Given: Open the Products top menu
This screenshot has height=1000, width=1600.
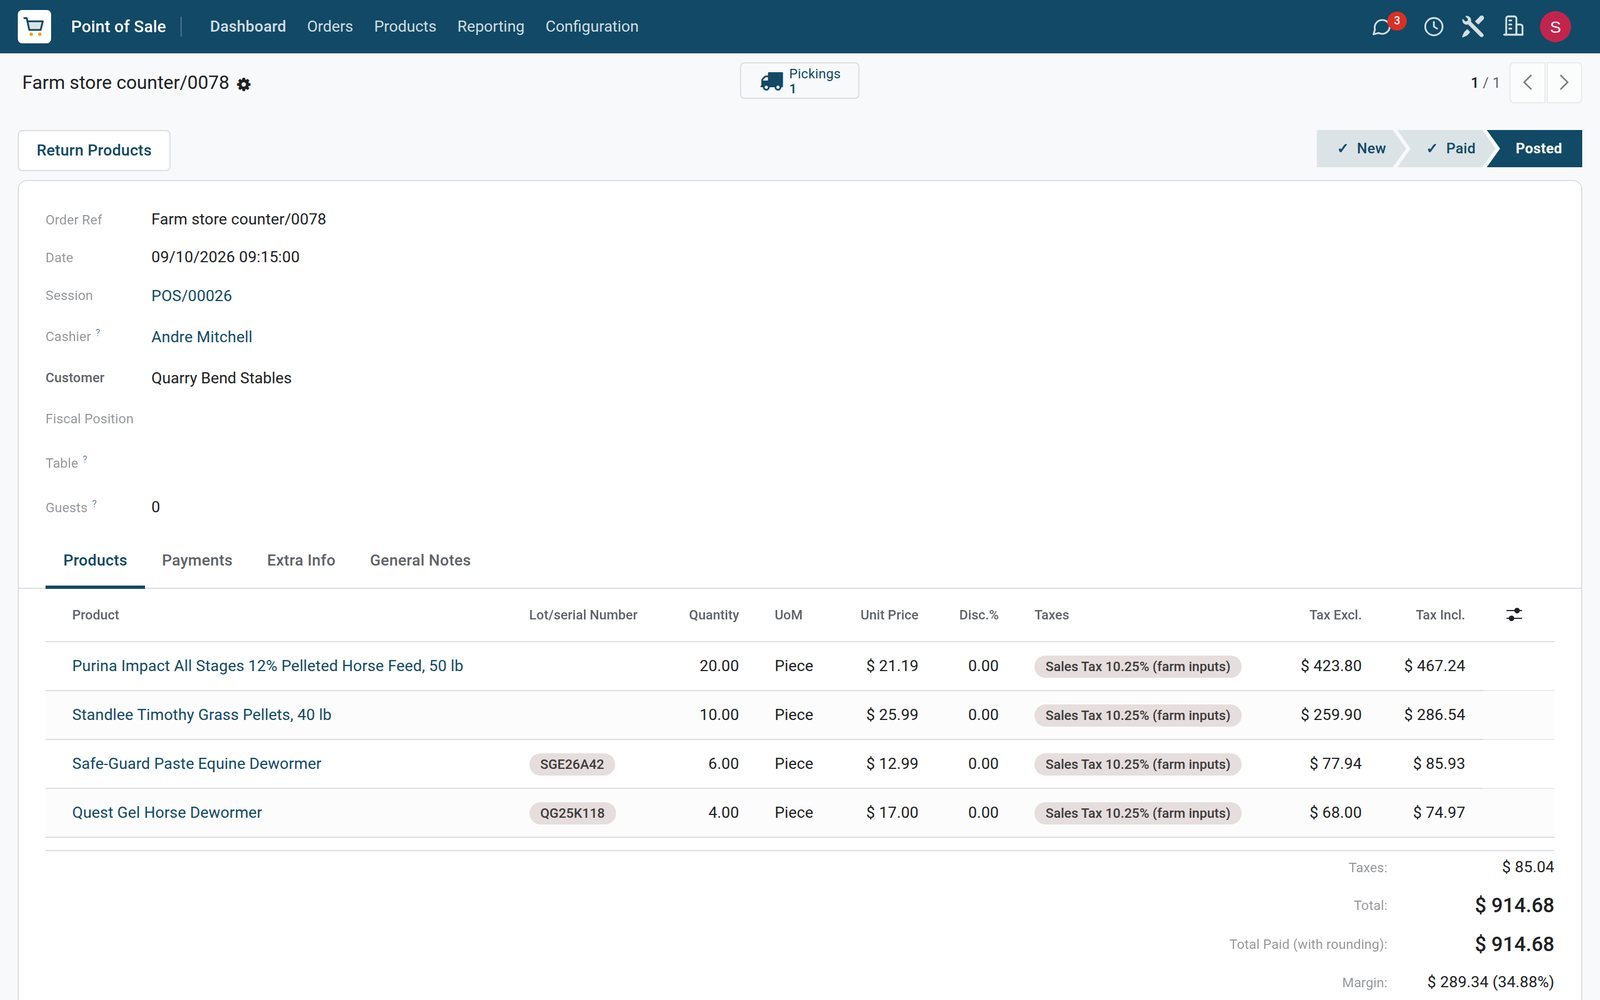Looking at the screenshot, I should pos(405,26).
